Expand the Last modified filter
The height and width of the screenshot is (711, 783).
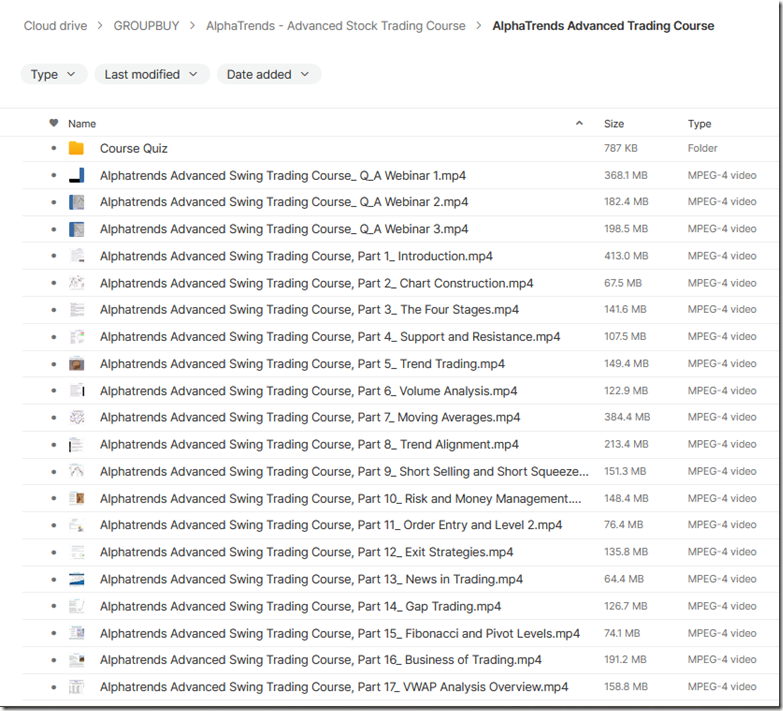tap(152, 74)
